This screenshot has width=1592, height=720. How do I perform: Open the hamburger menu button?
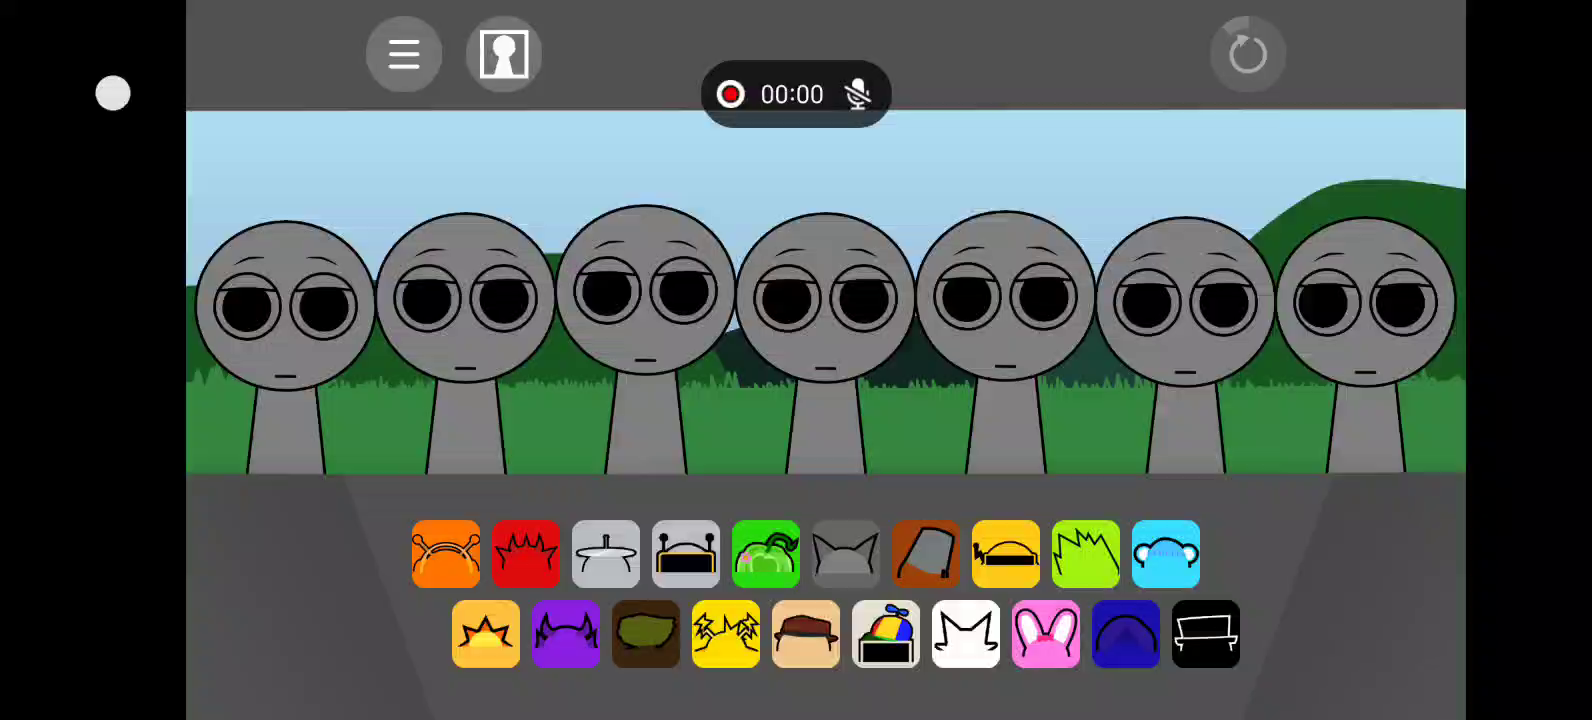(404, 54)
